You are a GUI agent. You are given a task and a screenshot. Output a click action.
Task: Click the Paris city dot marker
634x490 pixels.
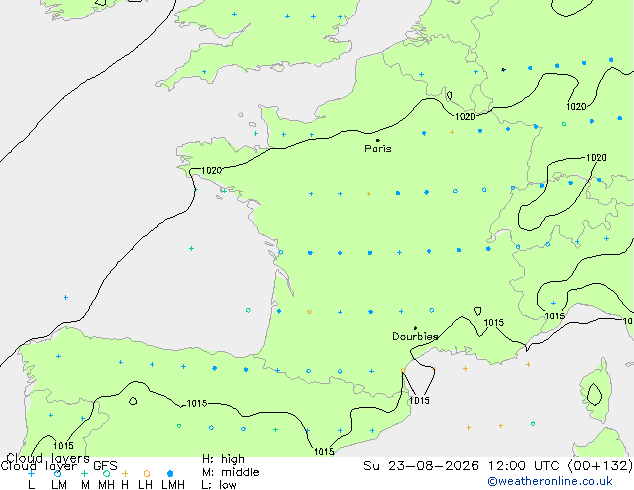tap(378, 140)
